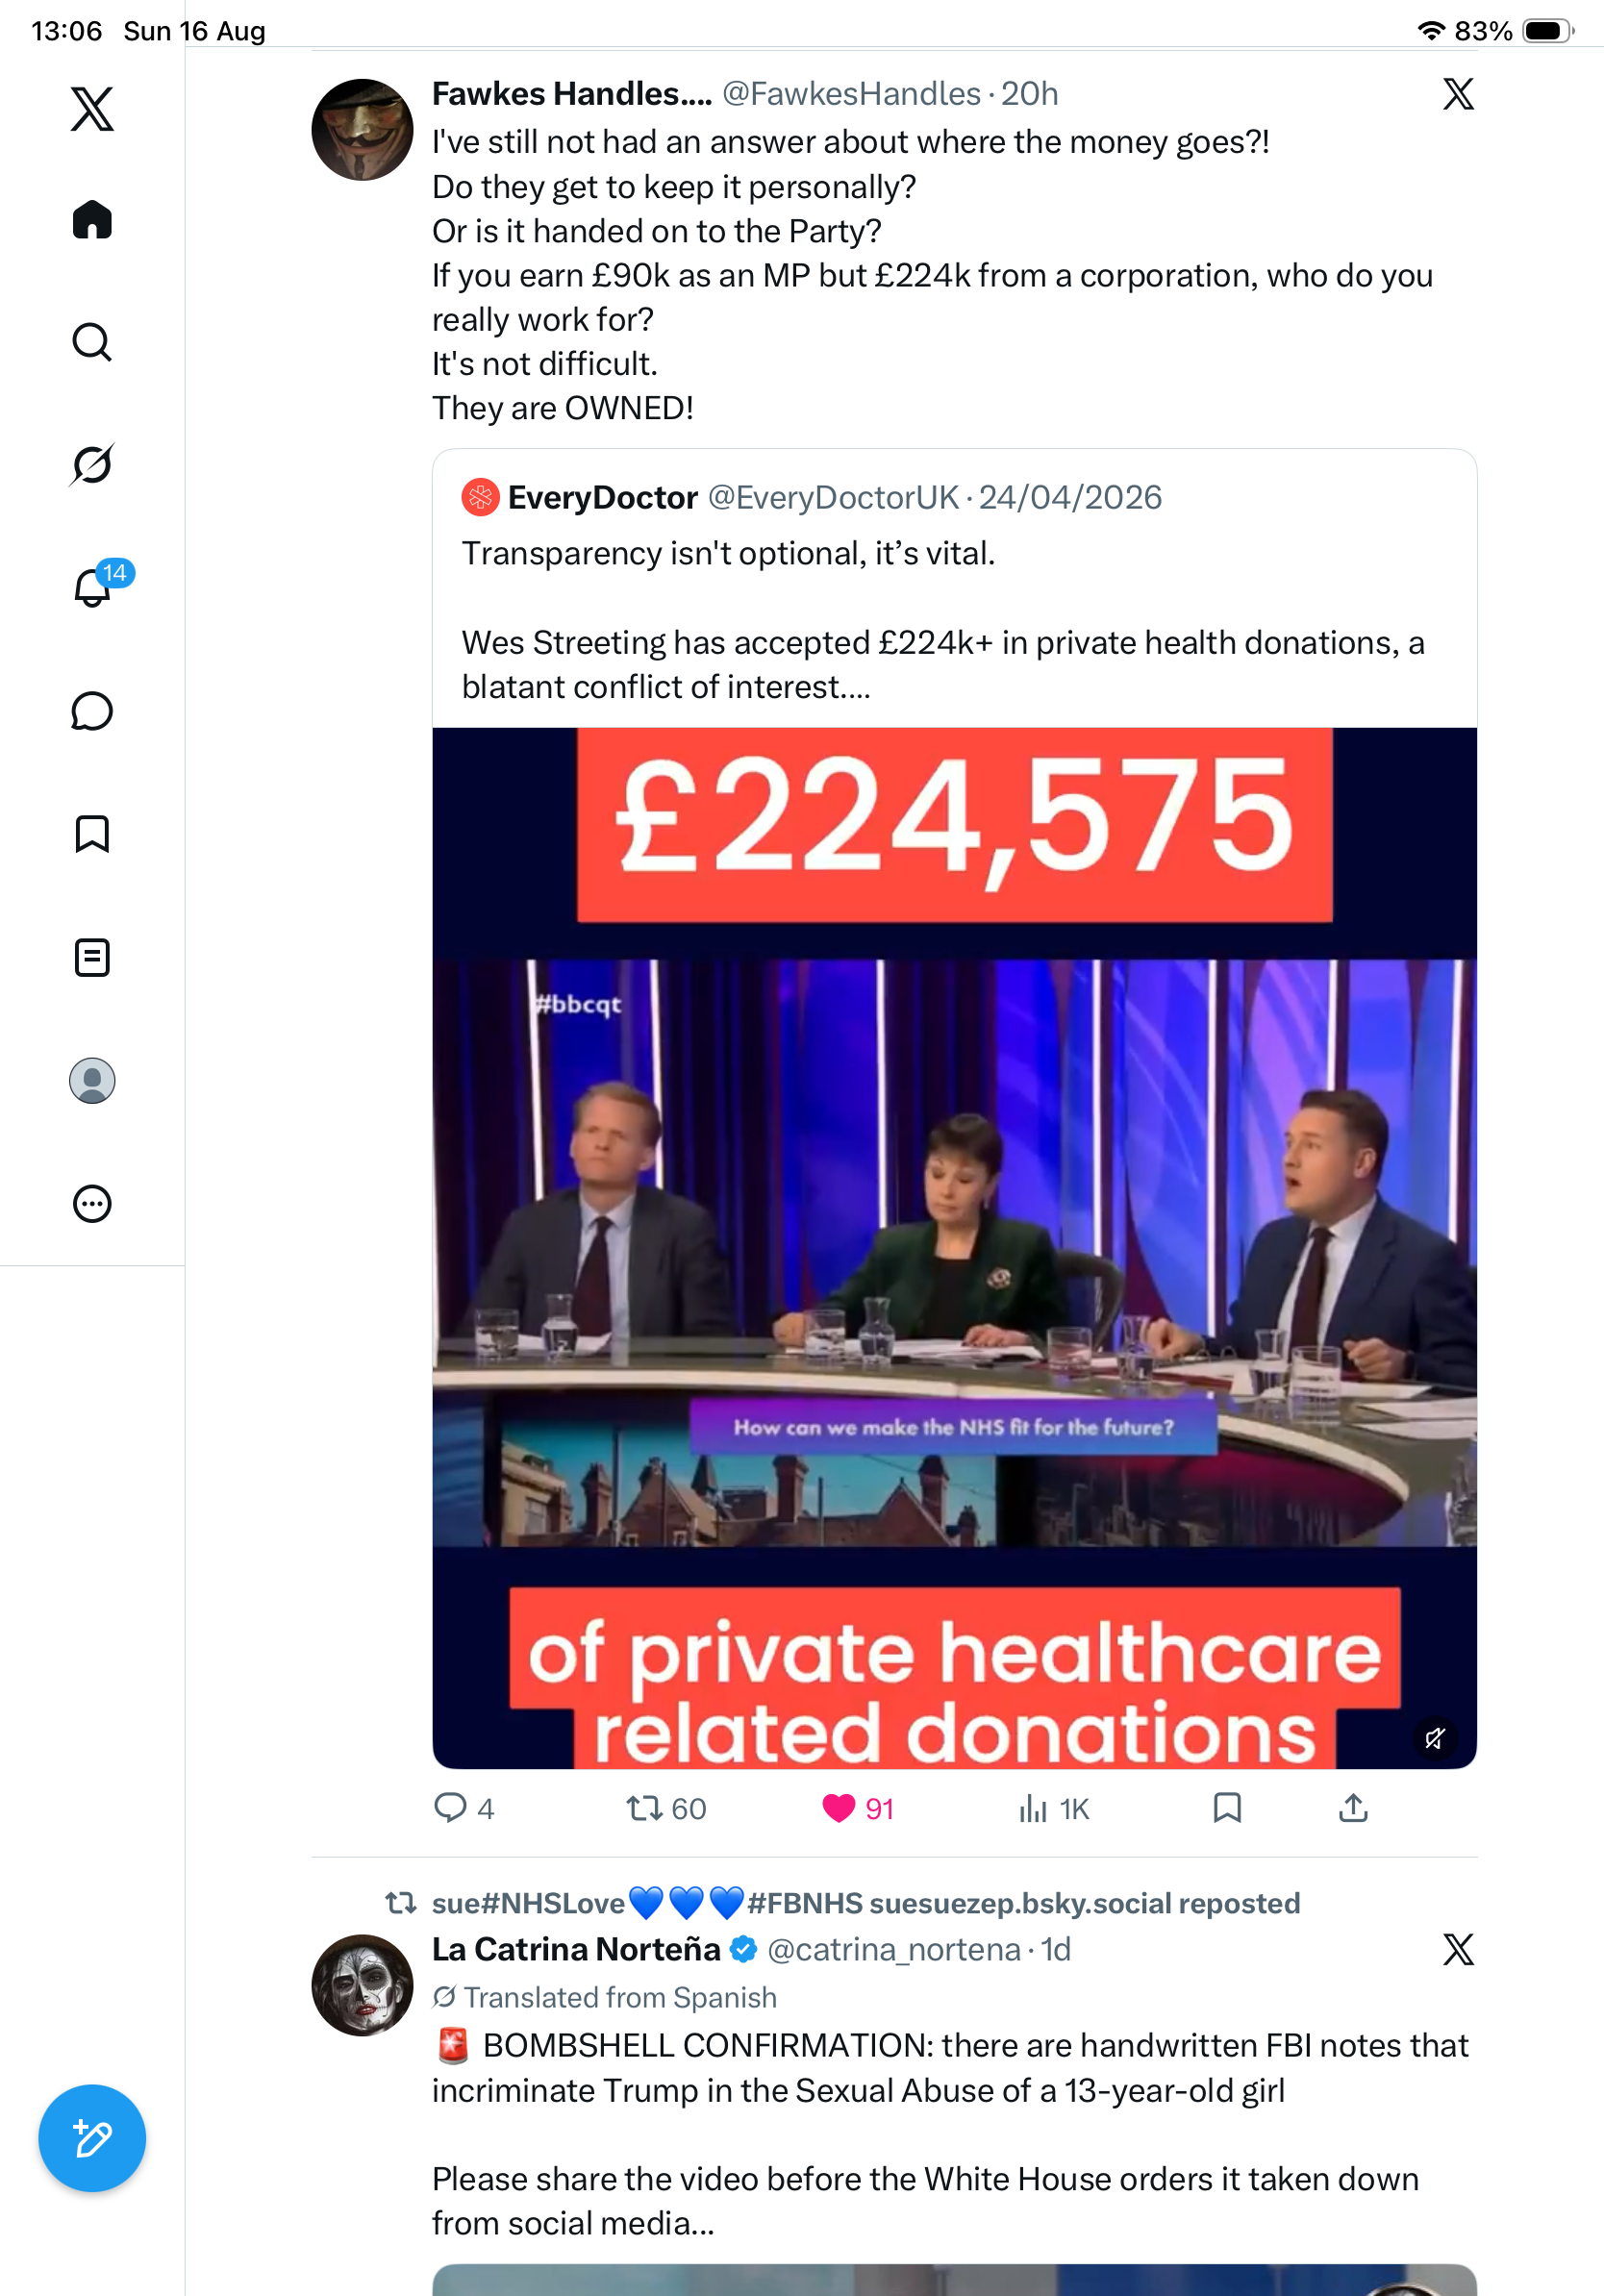Unmute the EveryDoctor video
Viewport: 1604px width, 2296px height.
(x=1434, y=1738)
